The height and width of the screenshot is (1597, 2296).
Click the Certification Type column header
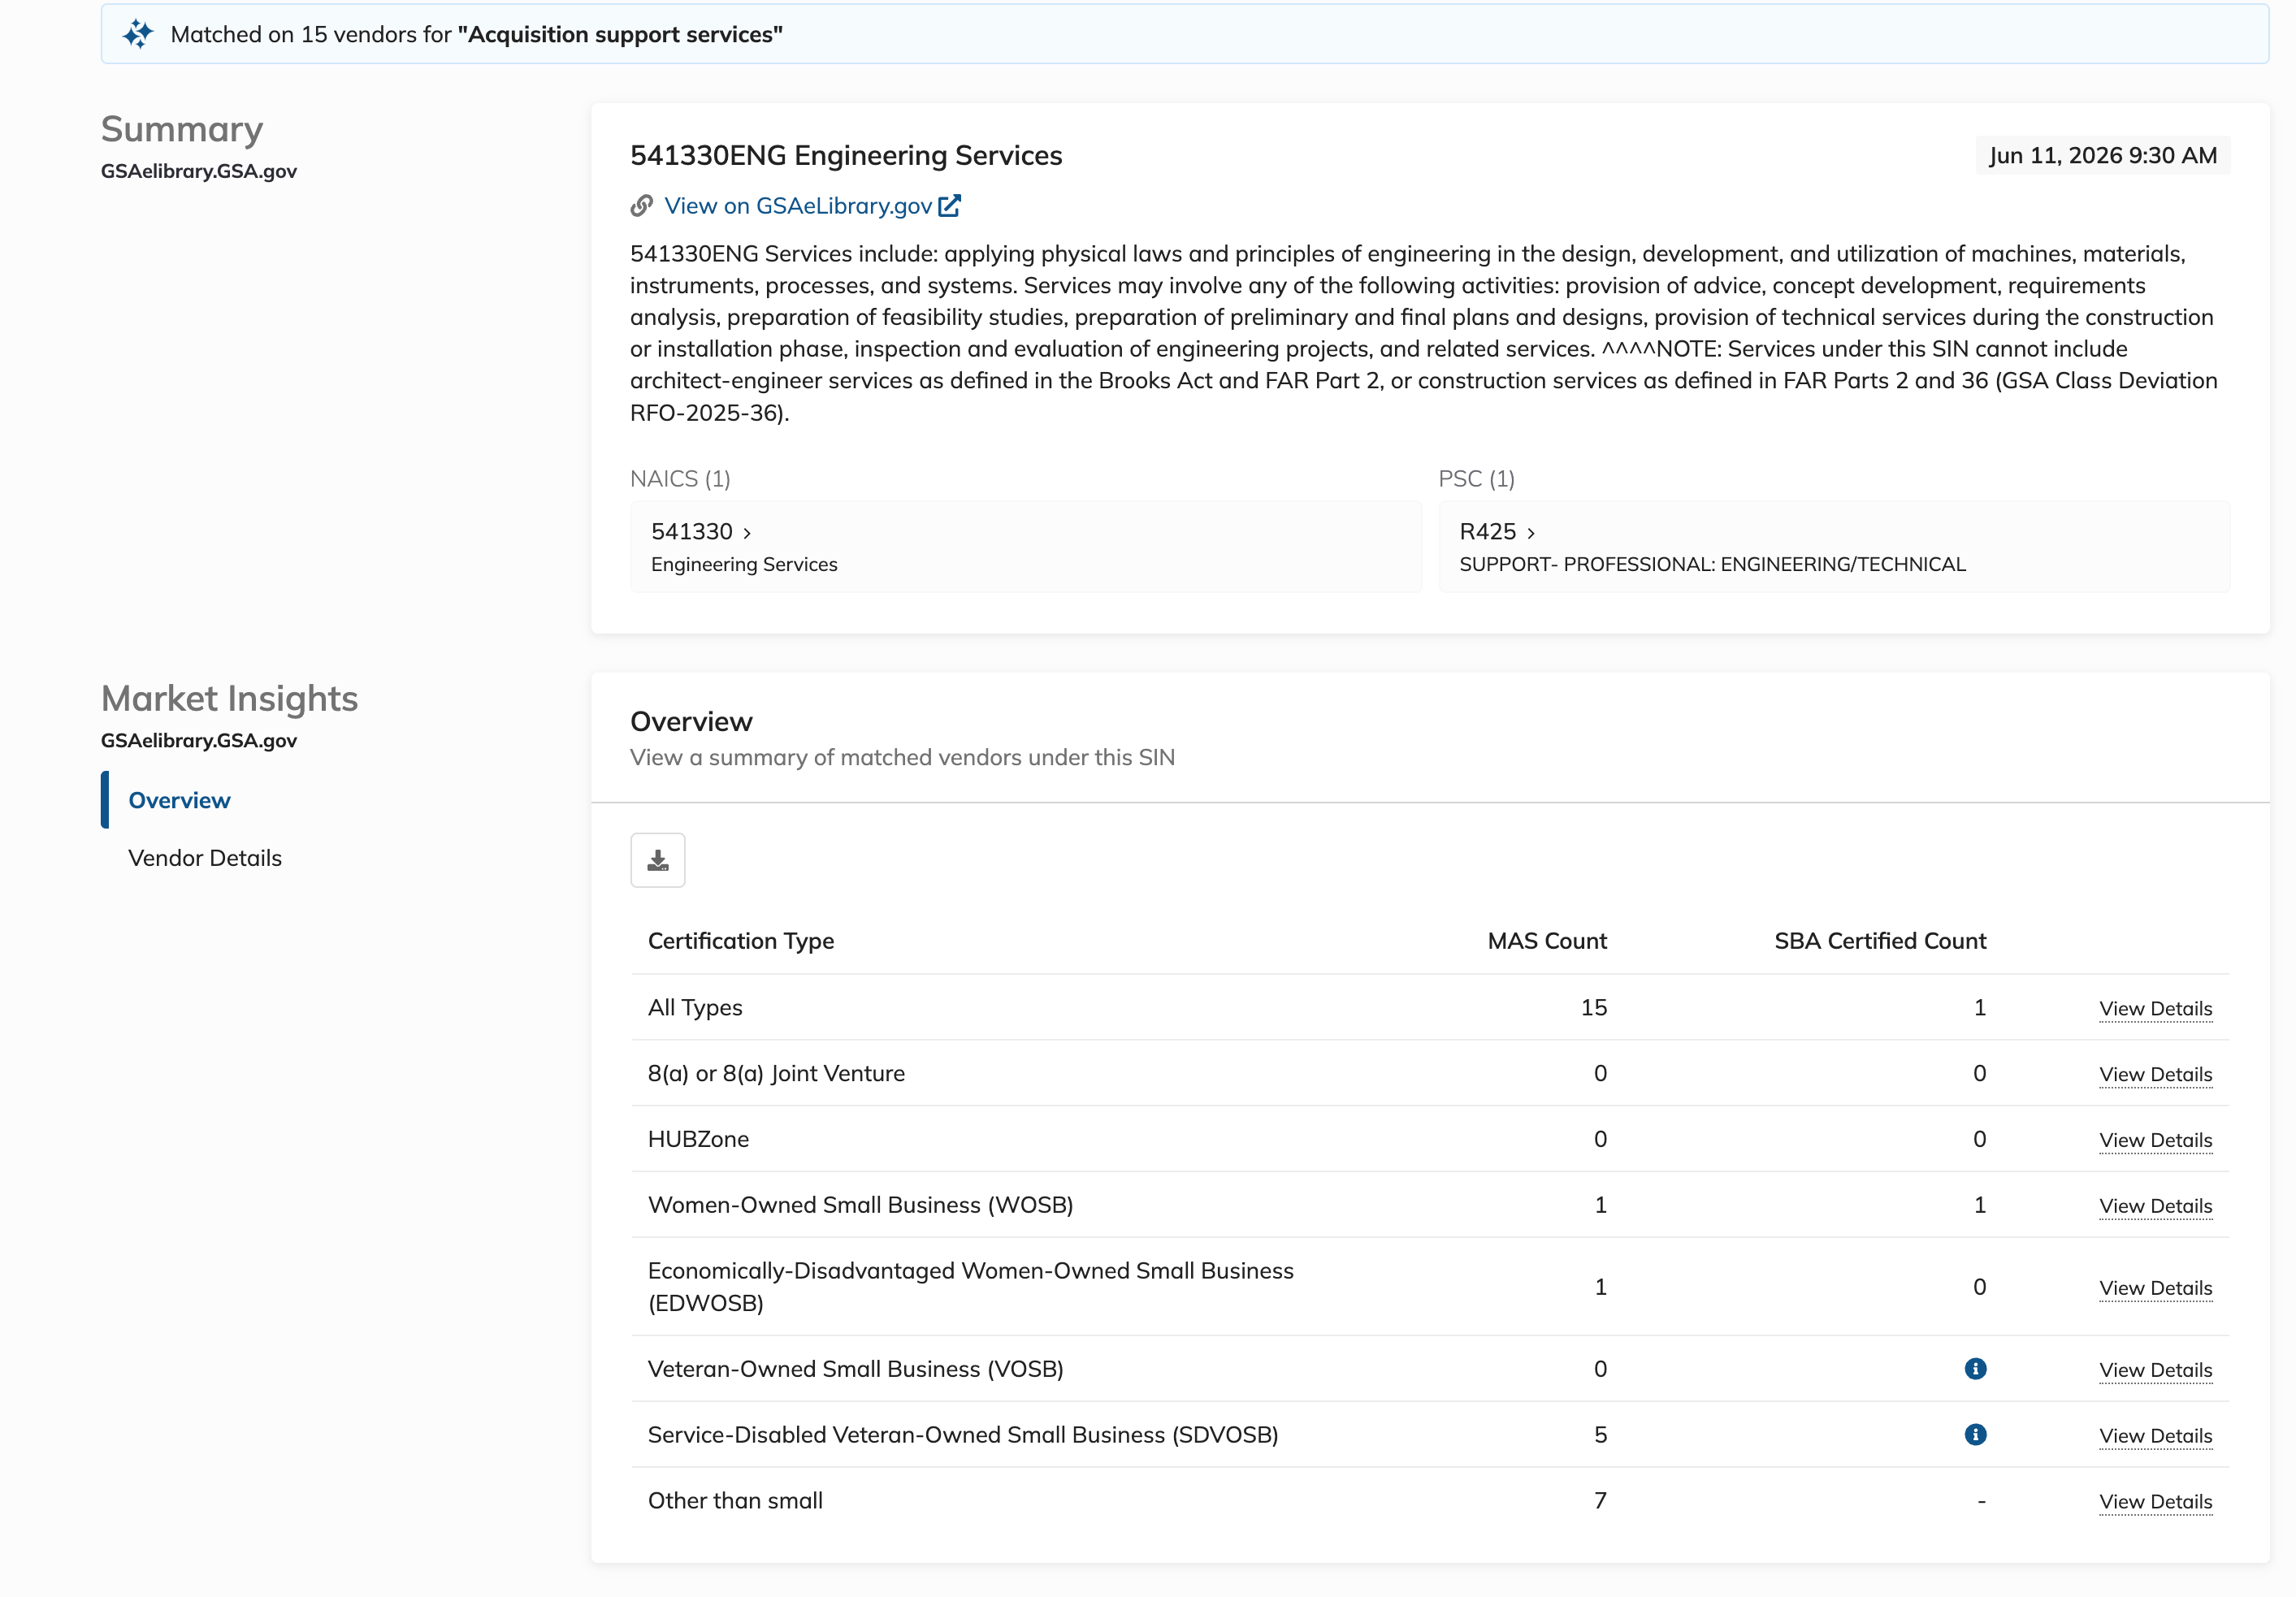coord(741,941)
